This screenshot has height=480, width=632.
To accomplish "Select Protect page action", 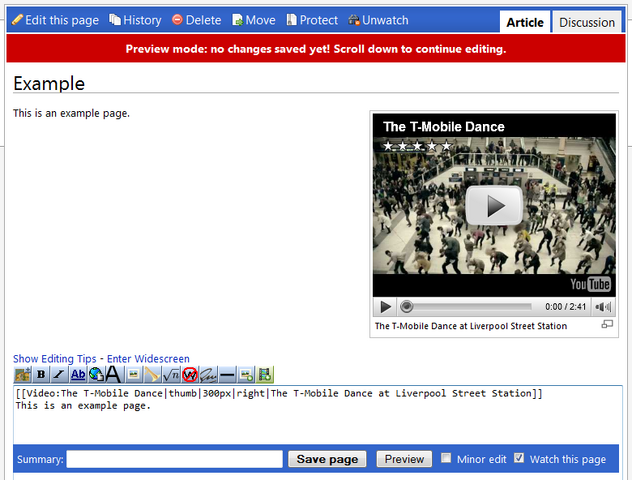I will [x=318, y=20].
